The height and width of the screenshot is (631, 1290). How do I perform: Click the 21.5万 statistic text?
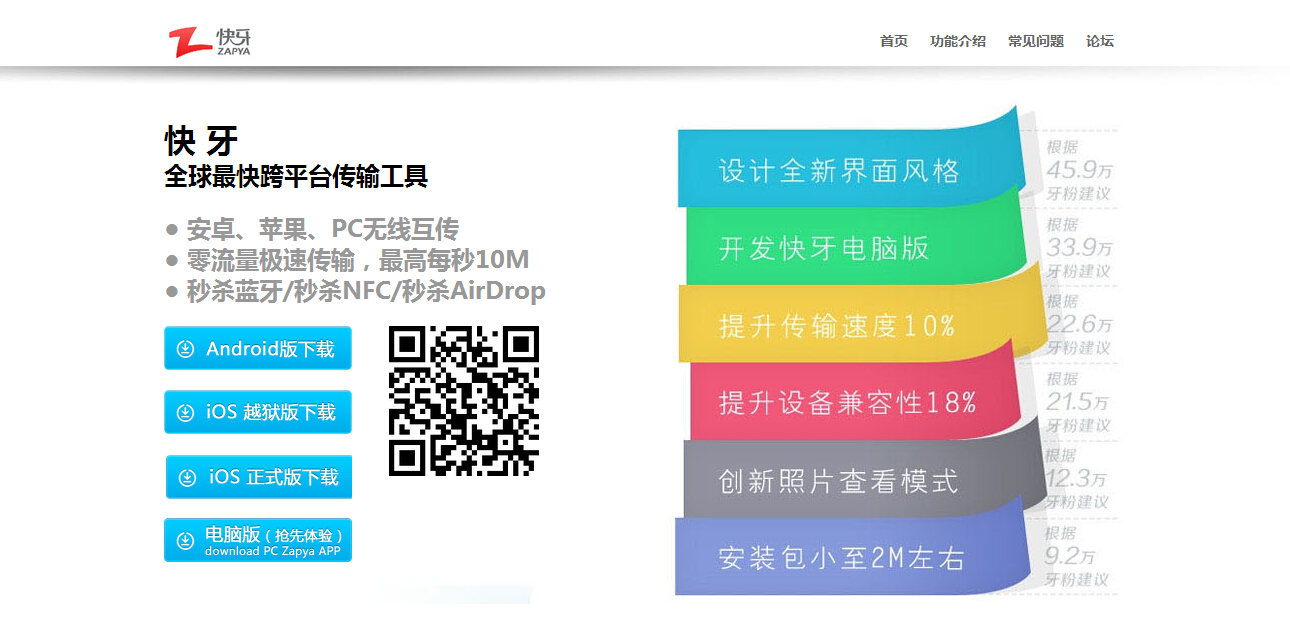click(1077, 402)
